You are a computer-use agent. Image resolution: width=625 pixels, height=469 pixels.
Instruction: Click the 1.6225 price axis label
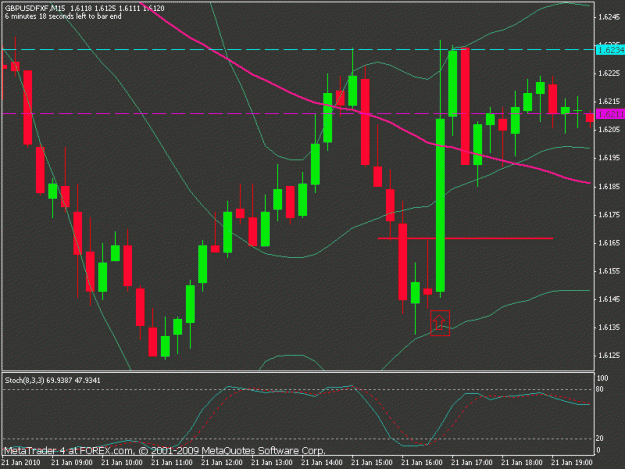point(609,73)
